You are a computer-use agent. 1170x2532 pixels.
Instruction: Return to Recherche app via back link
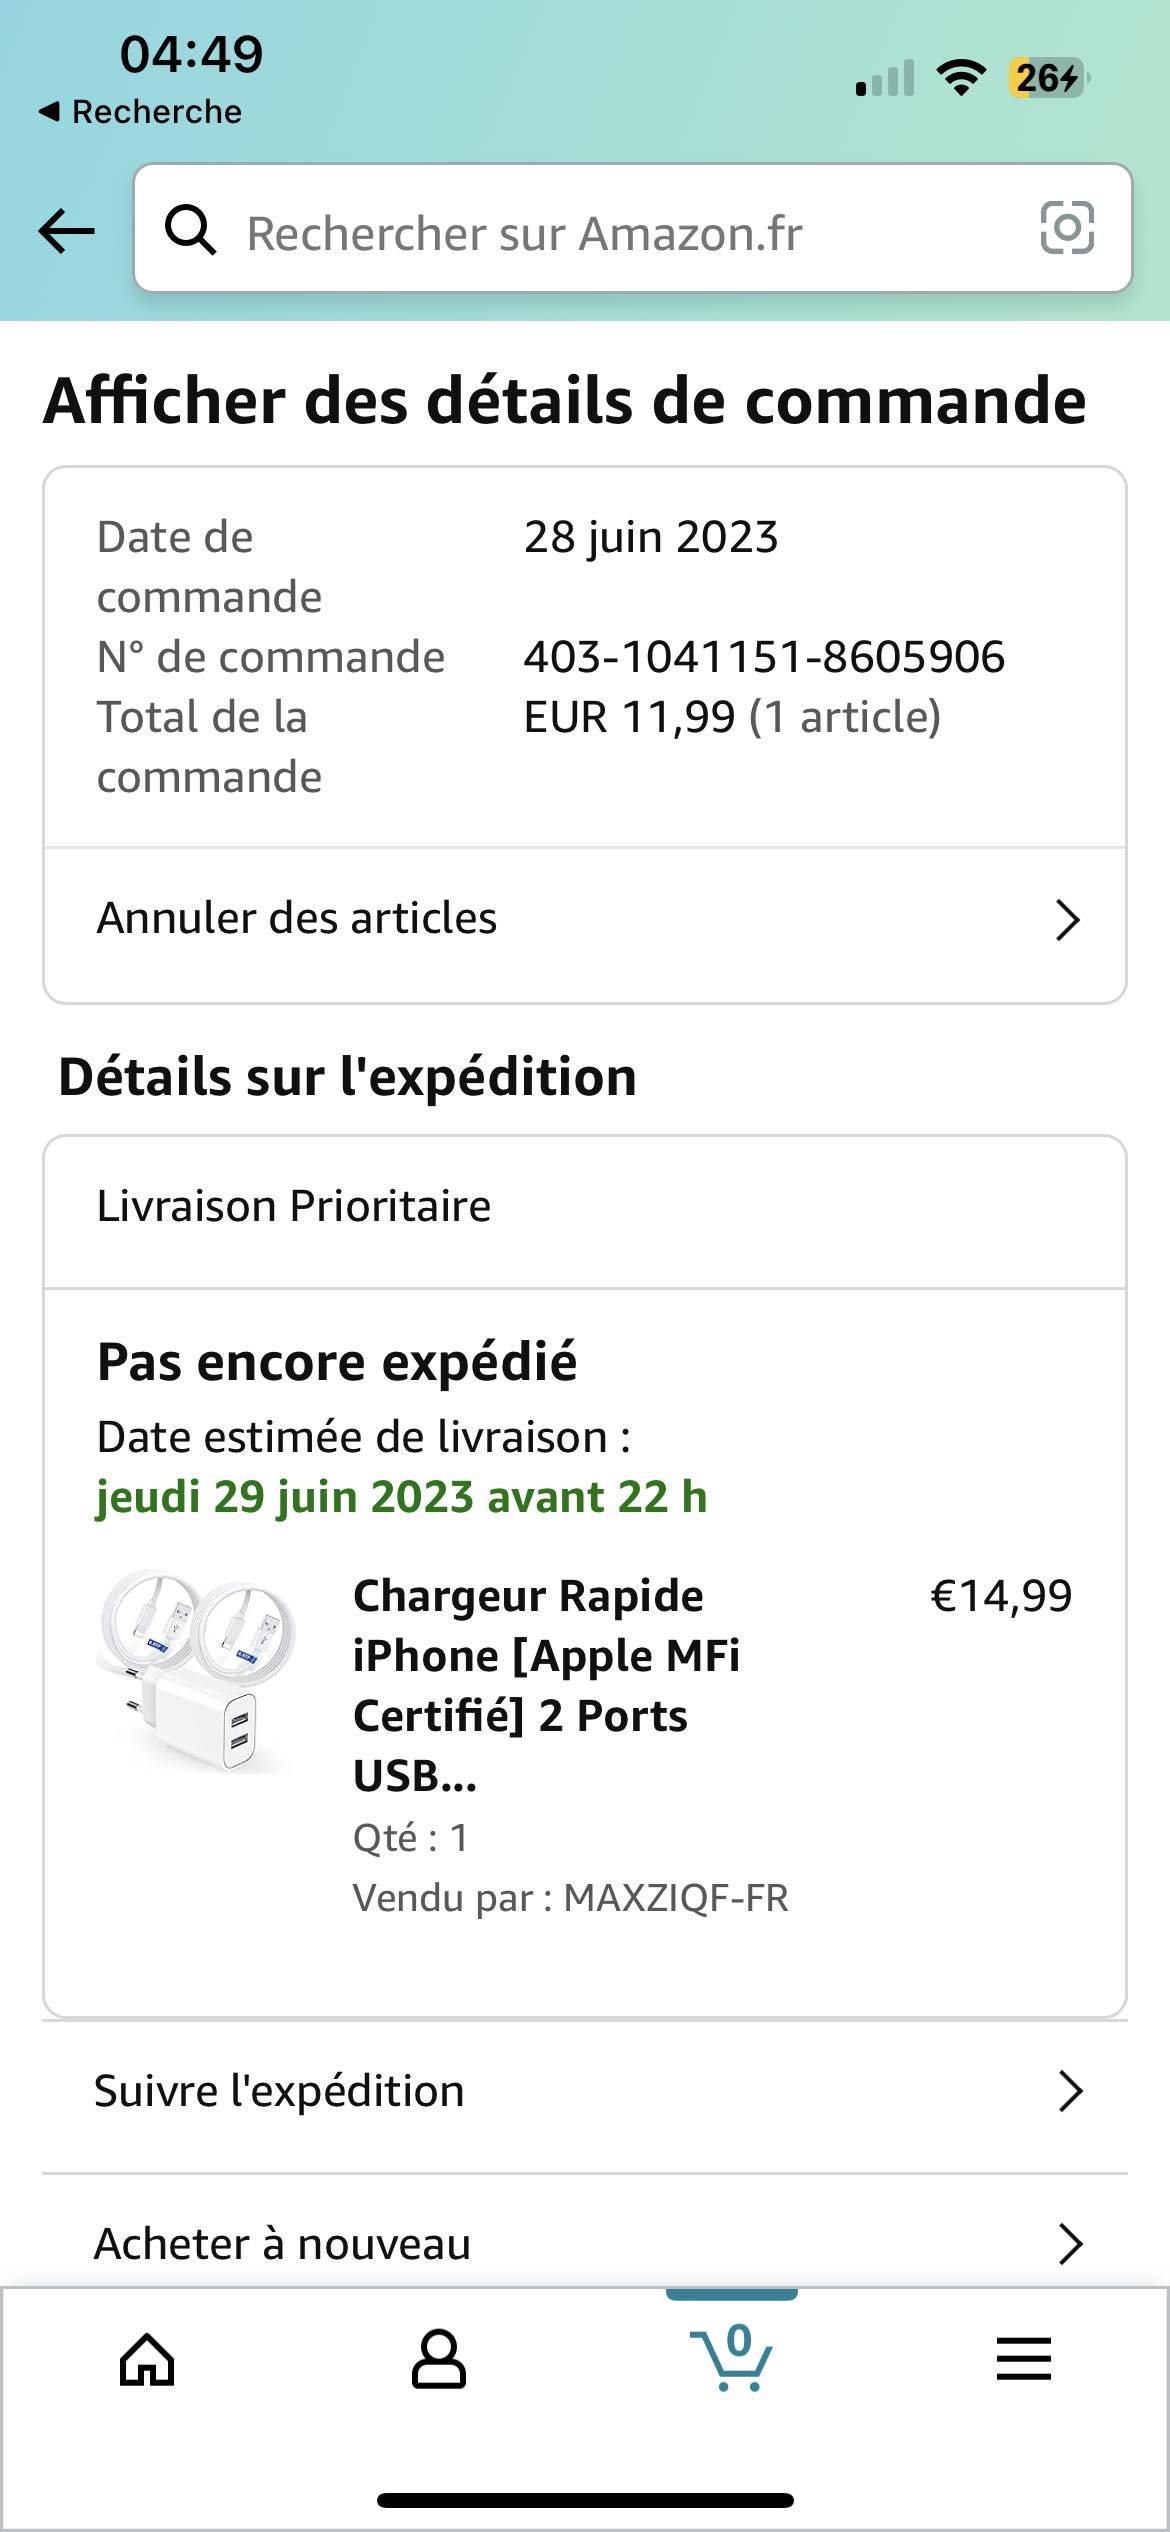(x=140, y=112)
